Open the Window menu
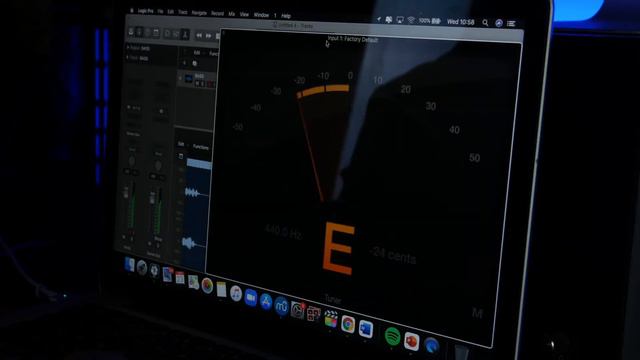 coord(261,15)
